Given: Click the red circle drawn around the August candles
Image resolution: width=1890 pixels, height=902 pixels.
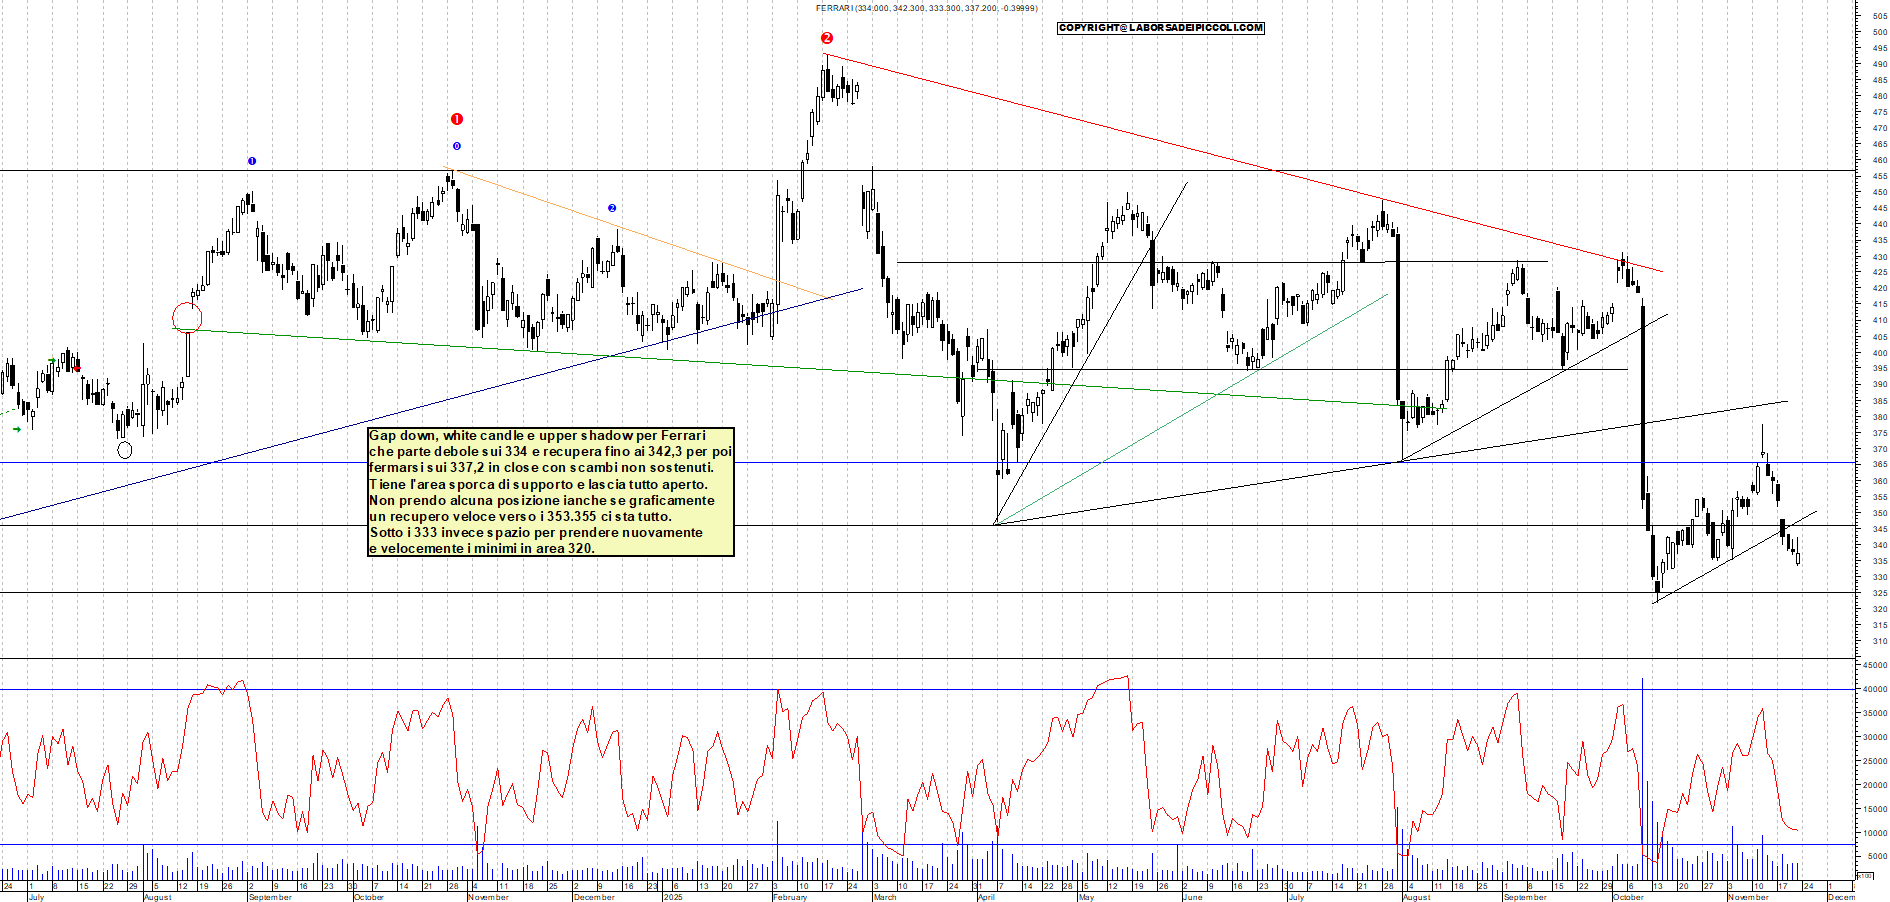Looking at the screenshot, I should click(188, 317).
